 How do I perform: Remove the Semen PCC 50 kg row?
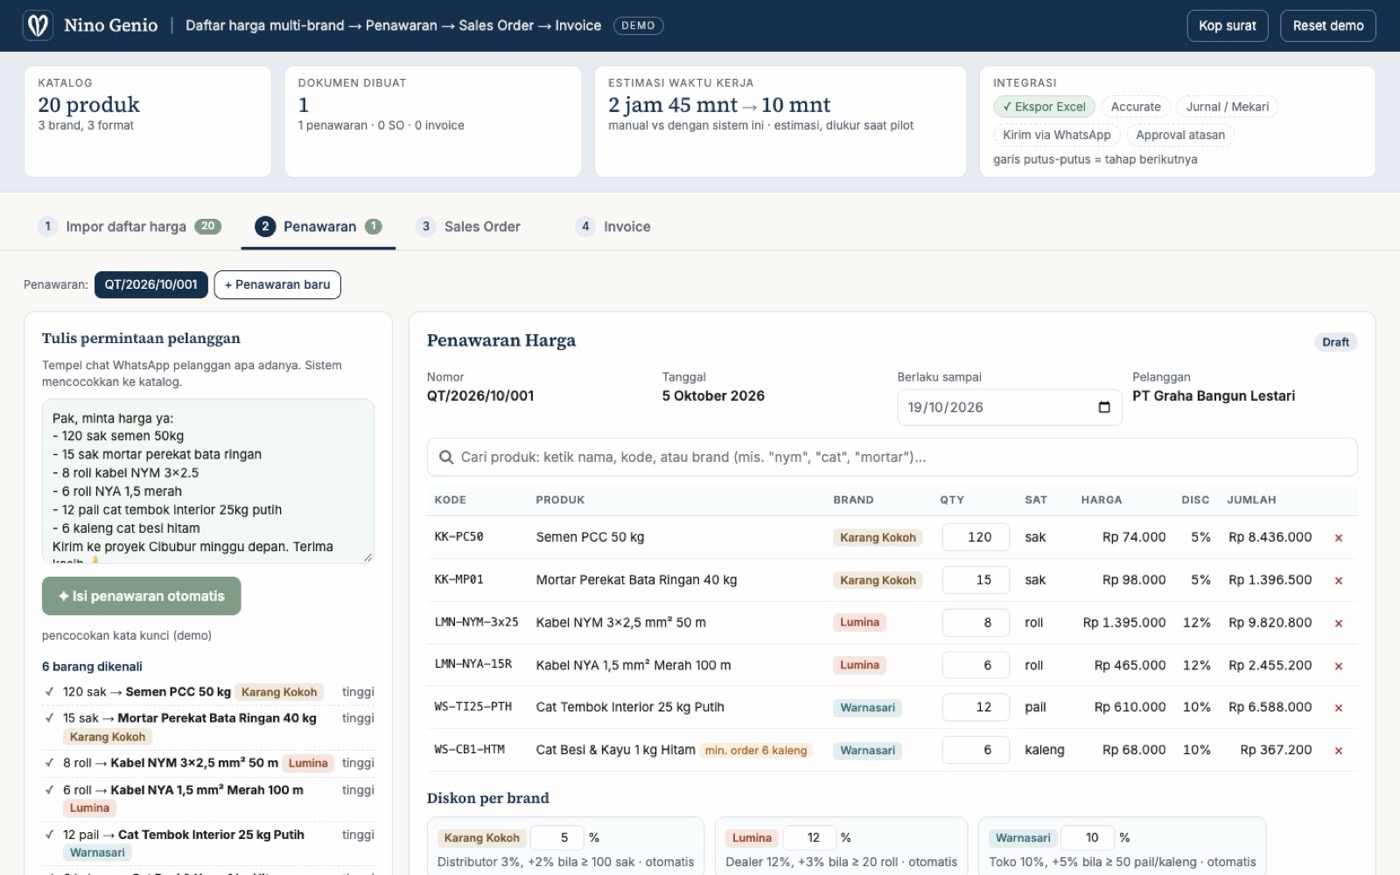(x=1338, y=538)
